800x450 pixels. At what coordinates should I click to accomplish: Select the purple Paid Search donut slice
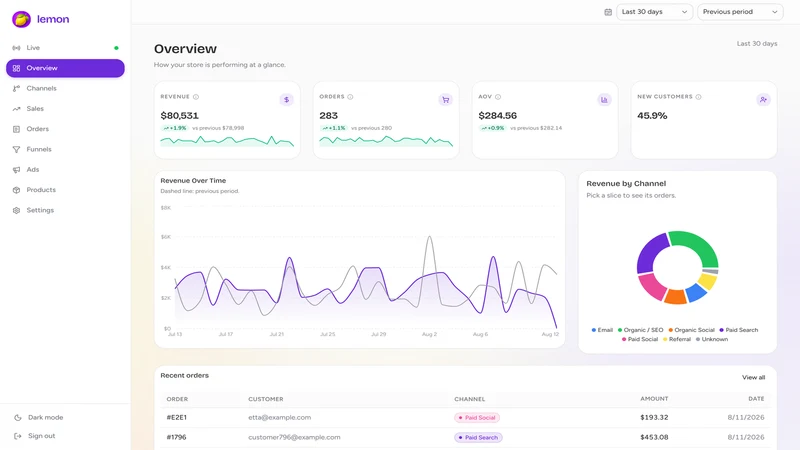(649, 254)
